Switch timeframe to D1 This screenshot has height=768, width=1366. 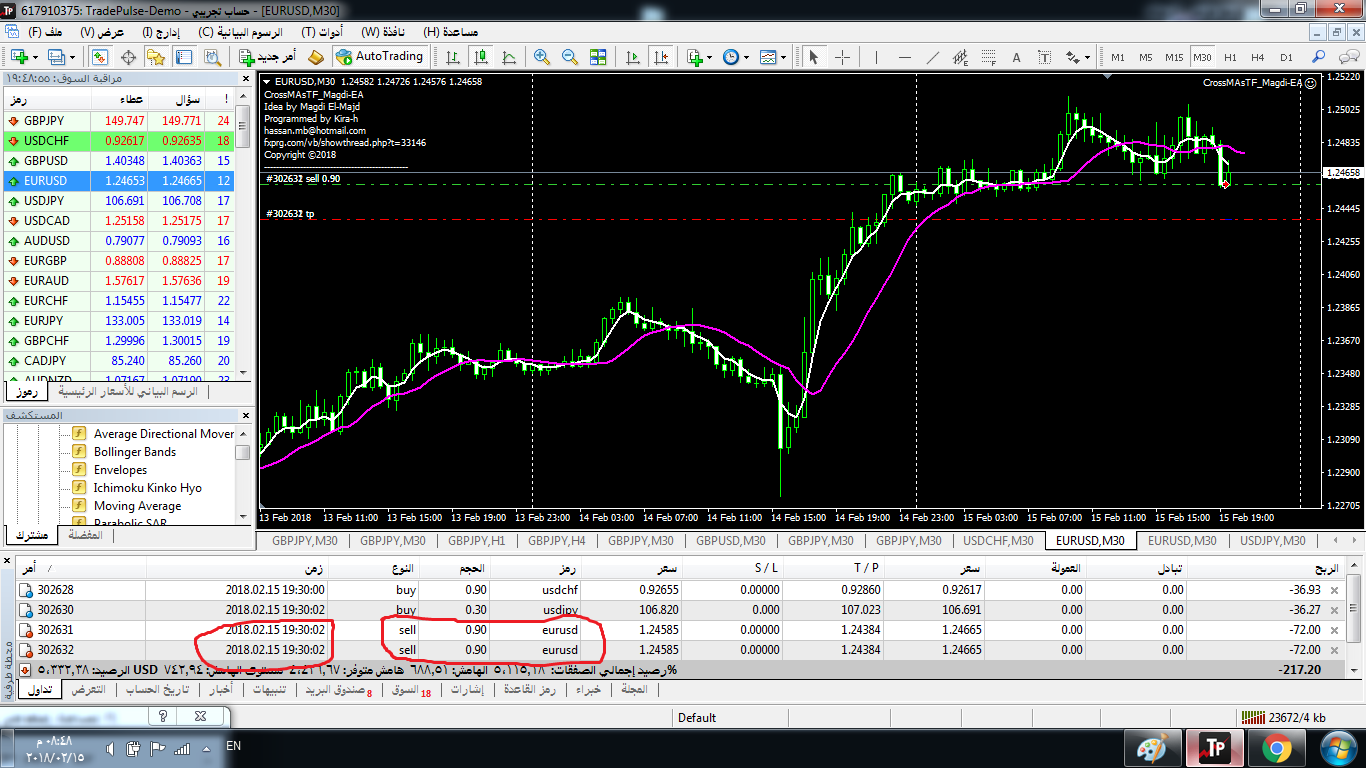pos(1286,57)
